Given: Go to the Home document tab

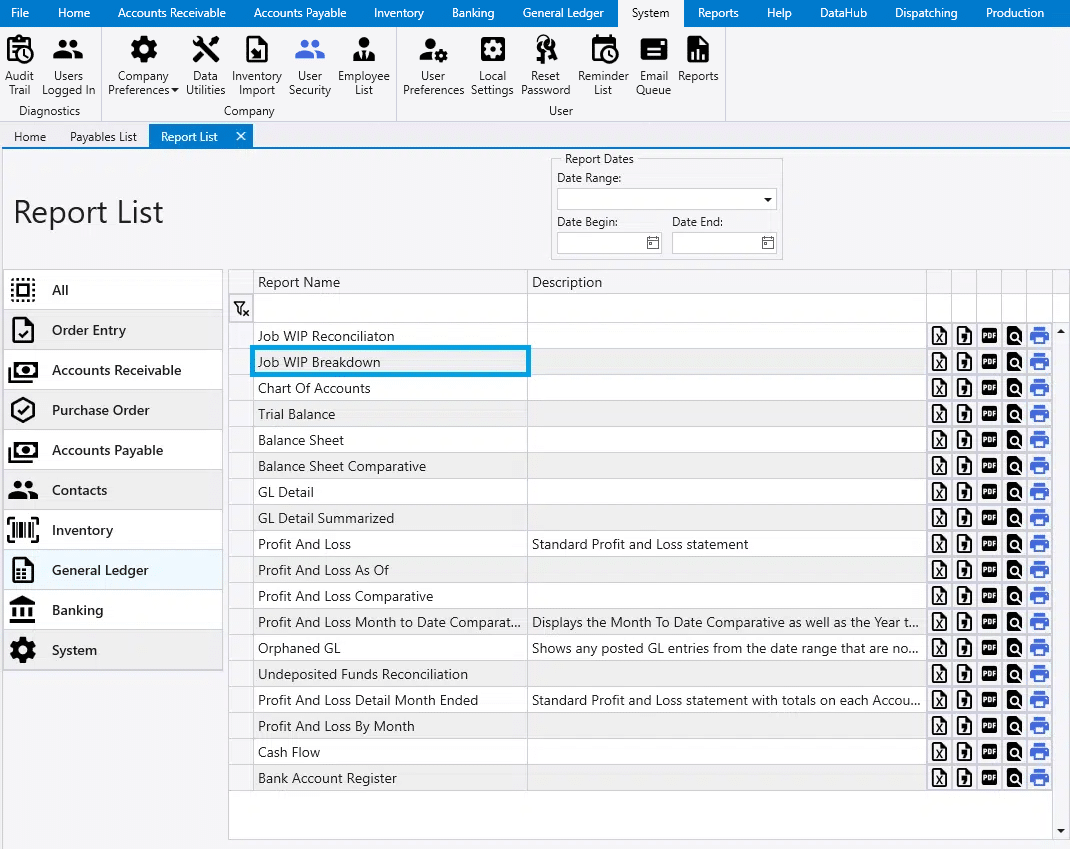Looking at the screenshot, I should (30, 136).
